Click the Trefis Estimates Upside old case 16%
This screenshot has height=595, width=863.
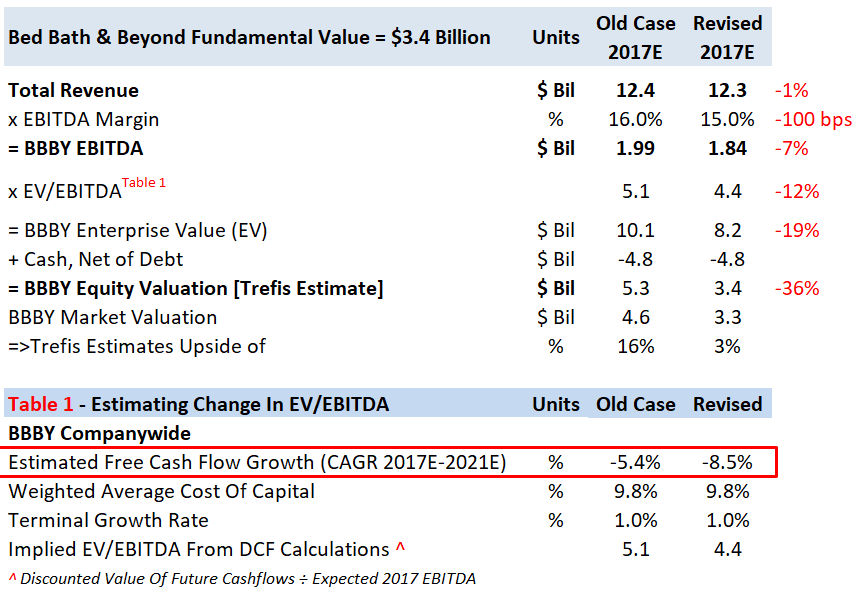pyautogui.click(x=635, y=347)
